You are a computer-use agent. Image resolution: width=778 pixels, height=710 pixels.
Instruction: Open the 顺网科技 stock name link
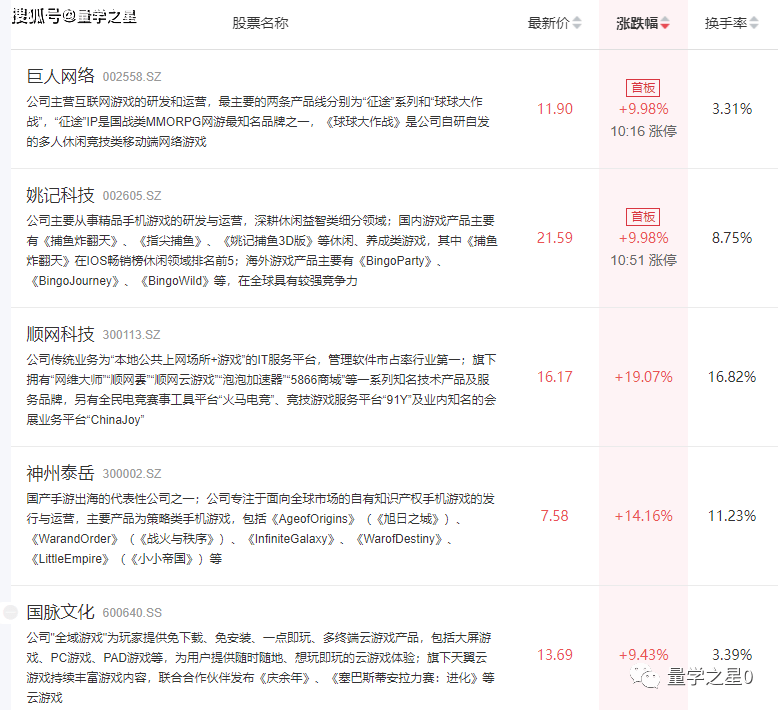(x=60, y=334)
